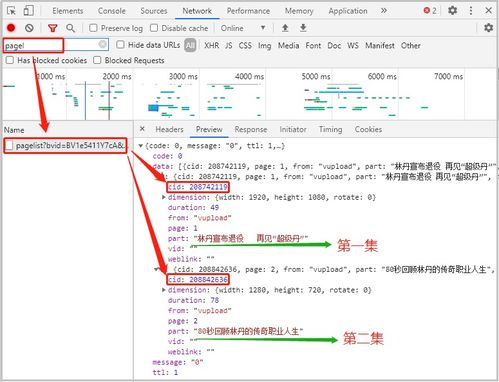Open the Response tab of the request
The height and width of the screenshot is (382, 499).
click(251, 129)
